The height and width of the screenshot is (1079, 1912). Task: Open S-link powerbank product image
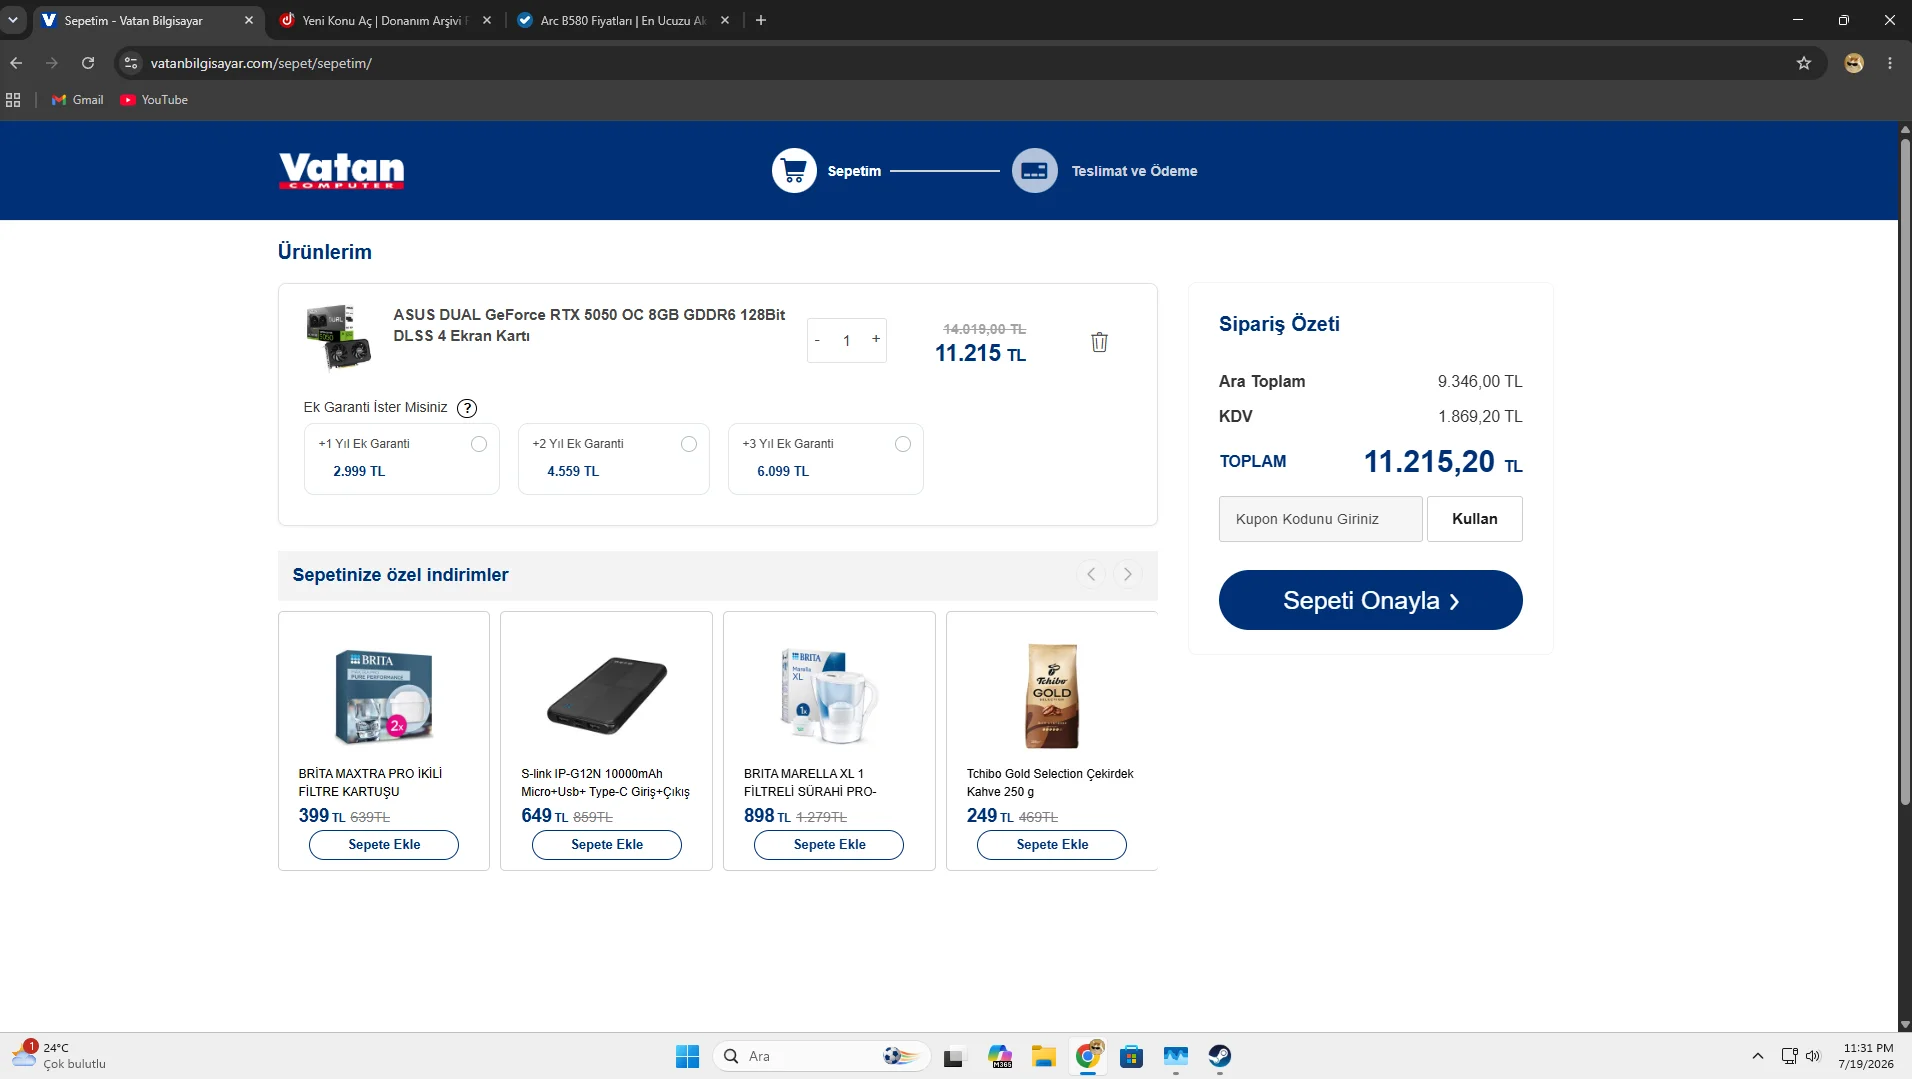[x=607, y=695]
